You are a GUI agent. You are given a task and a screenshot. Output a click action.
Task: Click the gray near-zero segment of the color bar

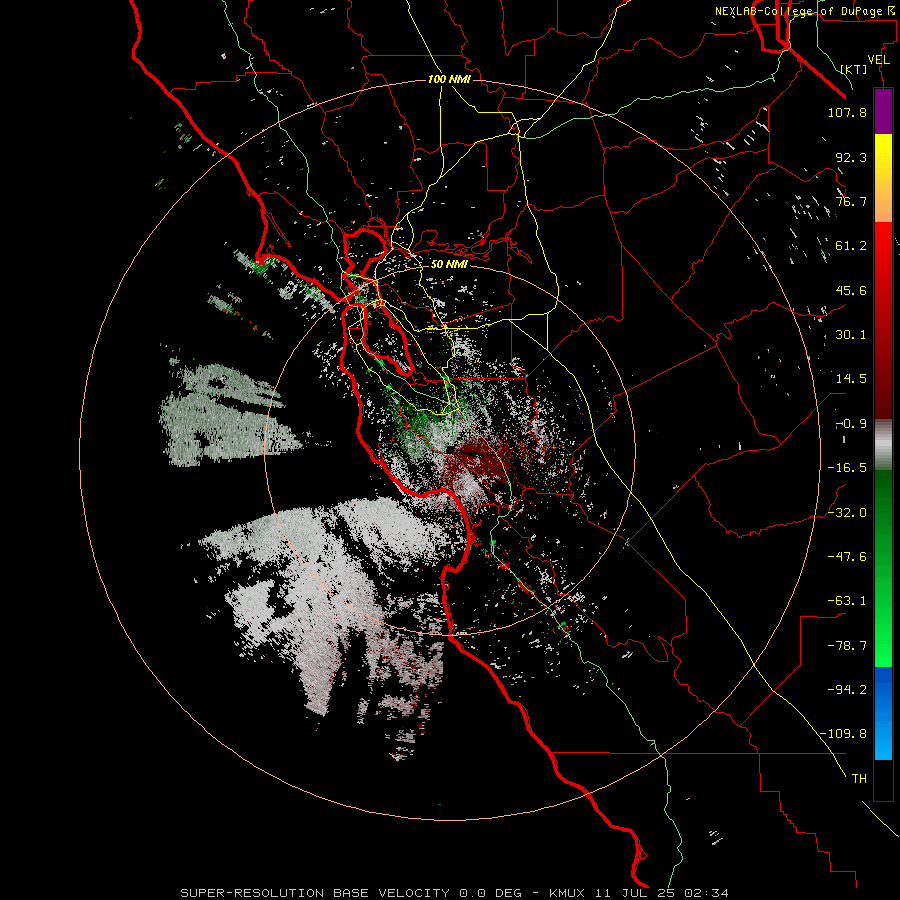[x=883, y=445]
